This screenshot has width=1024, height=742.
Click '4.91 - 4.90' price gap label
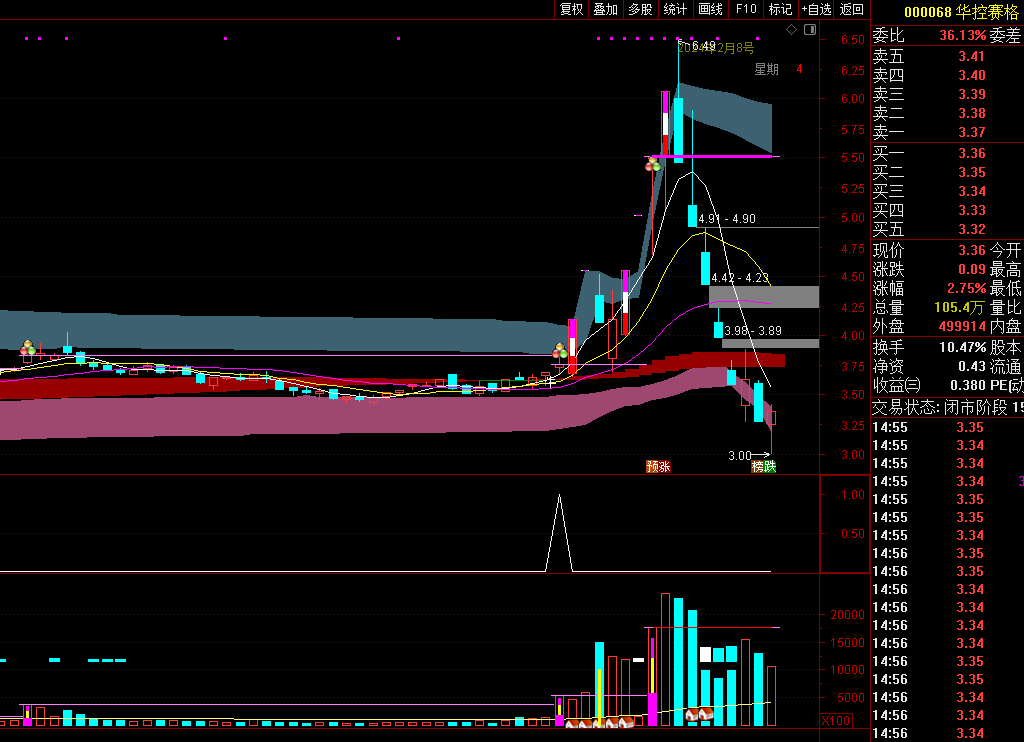727,219
